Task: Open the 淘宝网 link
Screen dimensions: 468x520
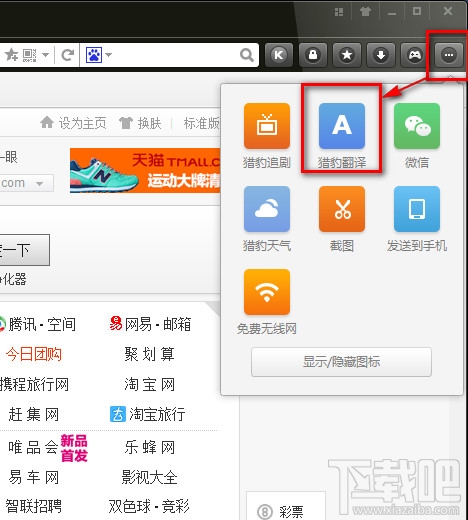Action: click(x=149, y=384)
